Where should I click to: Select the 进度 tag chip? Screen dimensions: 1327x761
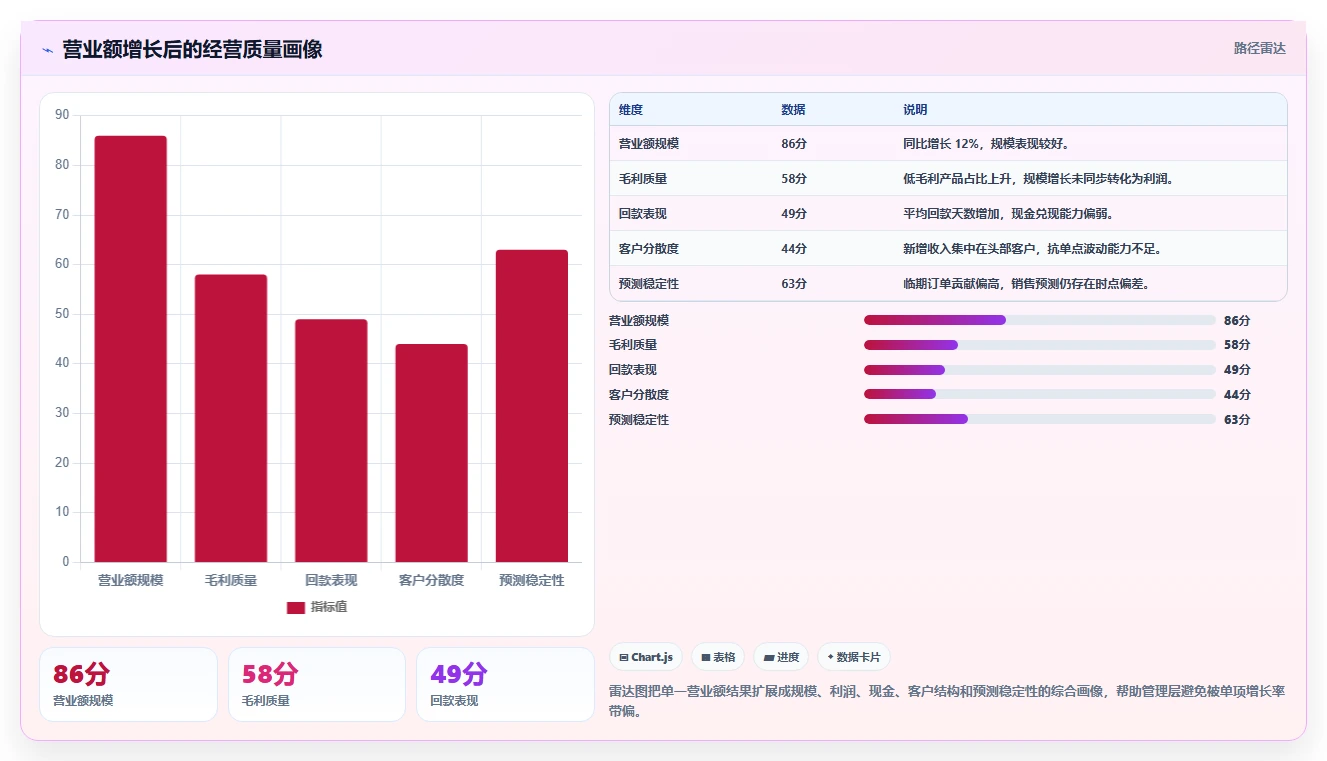781,657
